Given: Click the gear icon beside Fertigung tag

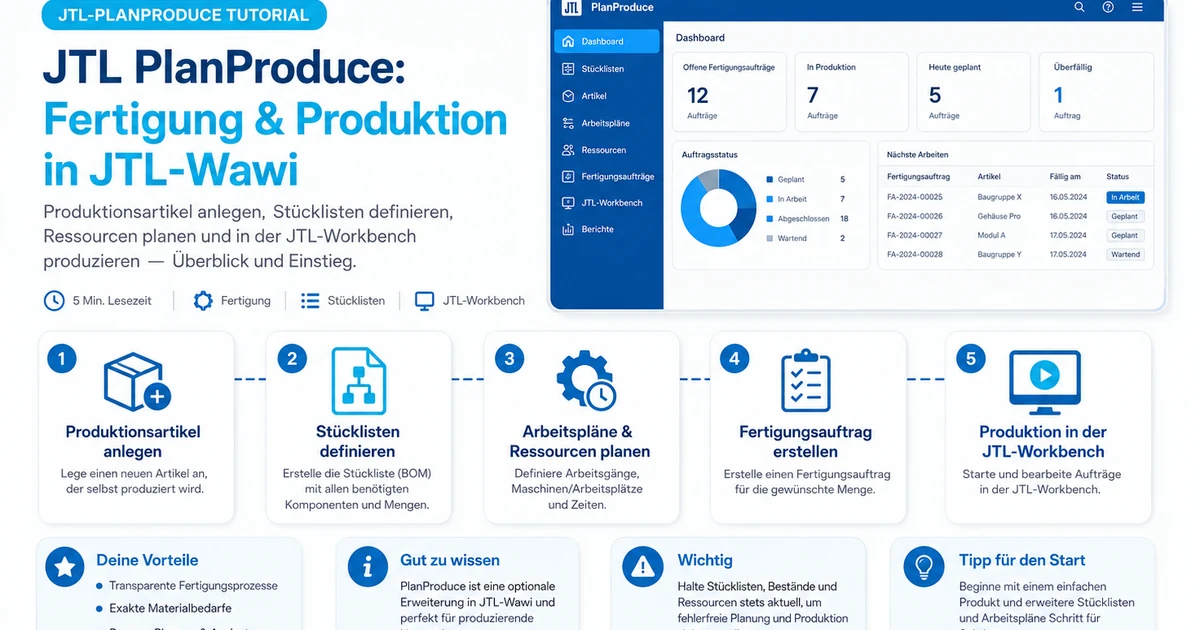Looking at the screenshot, I should (203, 301).
